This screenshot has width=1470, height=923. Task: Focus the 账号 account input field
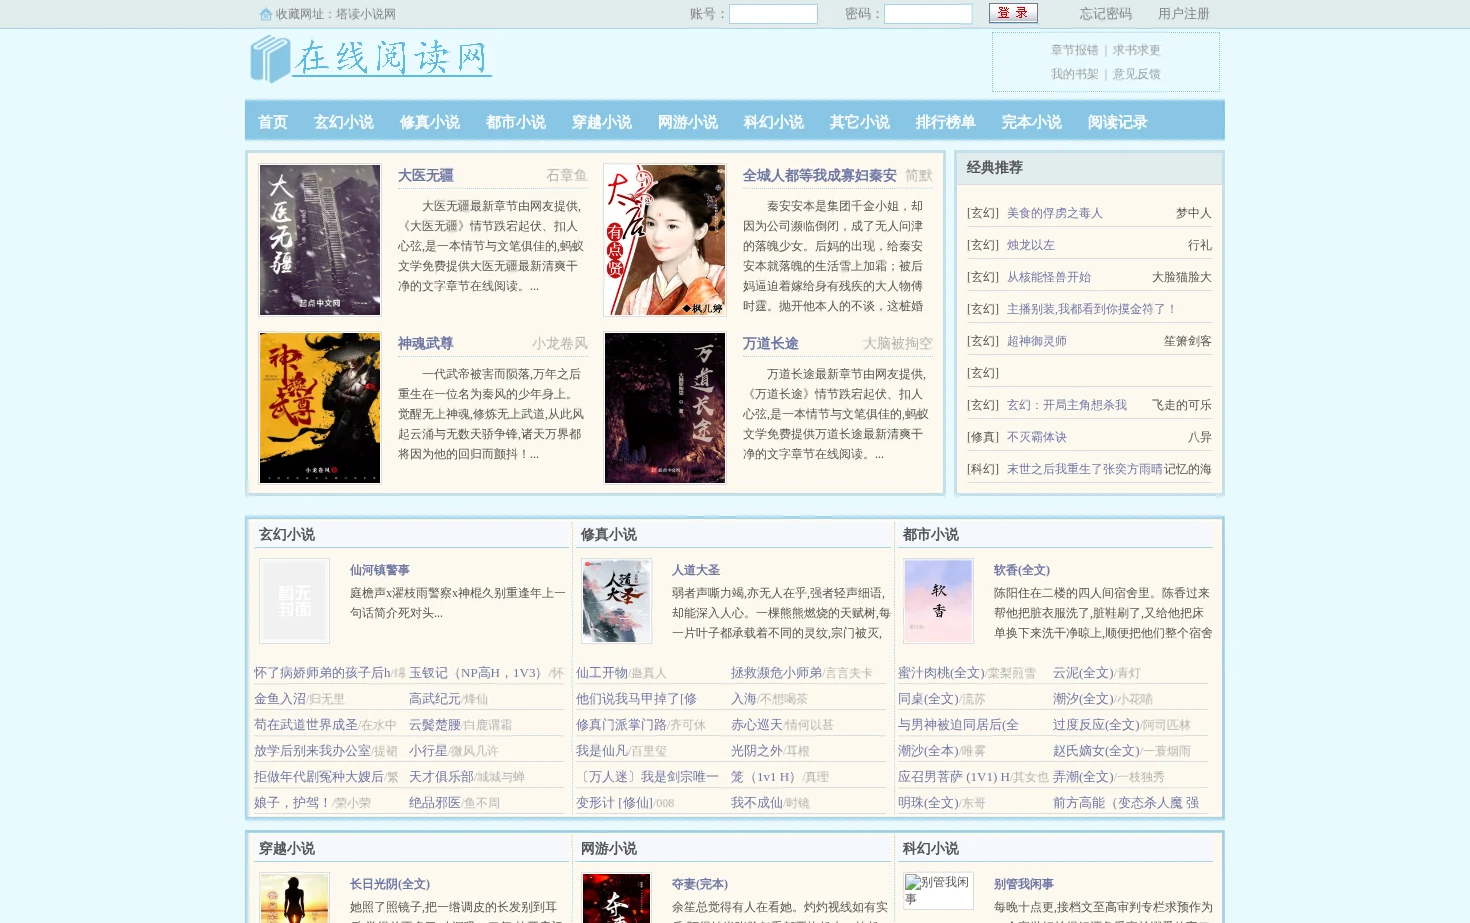tap(773, 14)
